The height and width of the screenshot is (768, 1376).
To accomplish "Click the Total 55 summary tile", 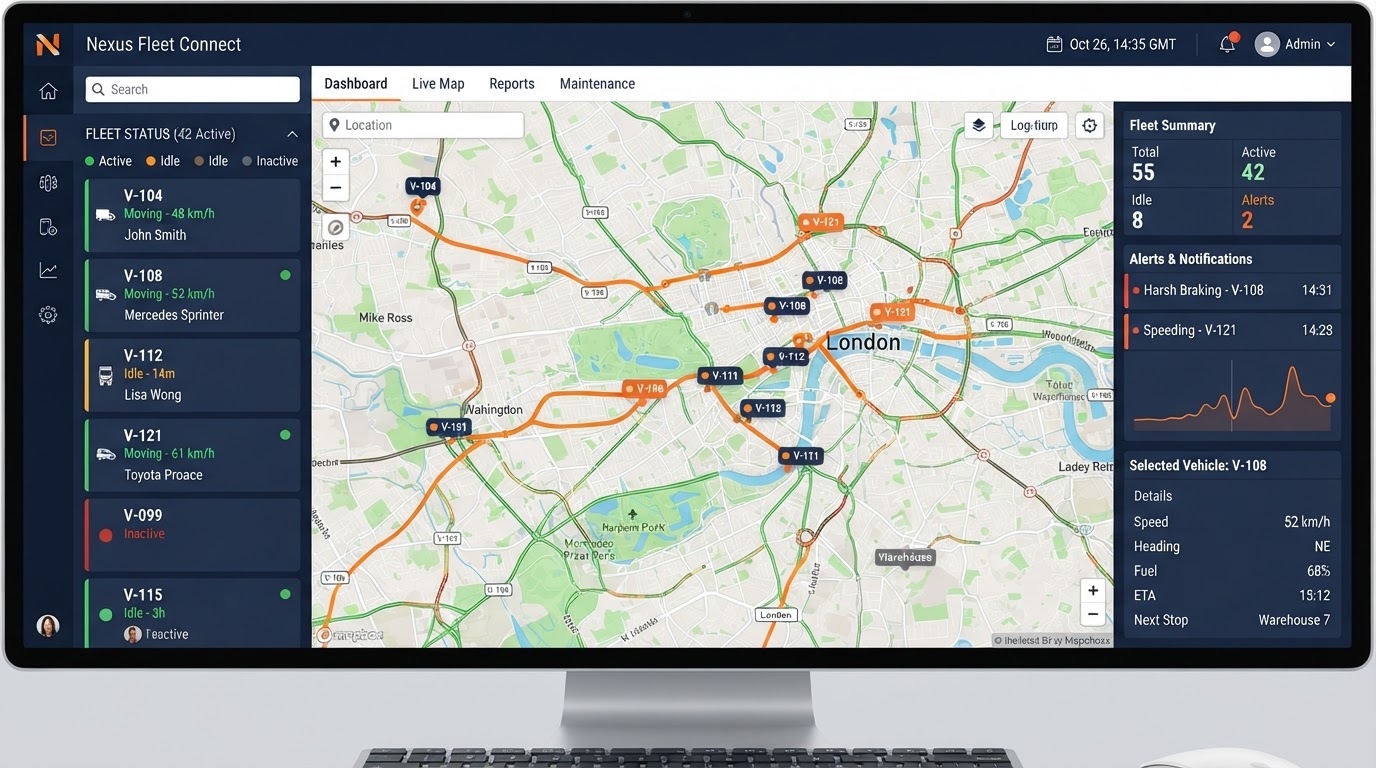I will pyautogui.click(x=1178, y=164).
